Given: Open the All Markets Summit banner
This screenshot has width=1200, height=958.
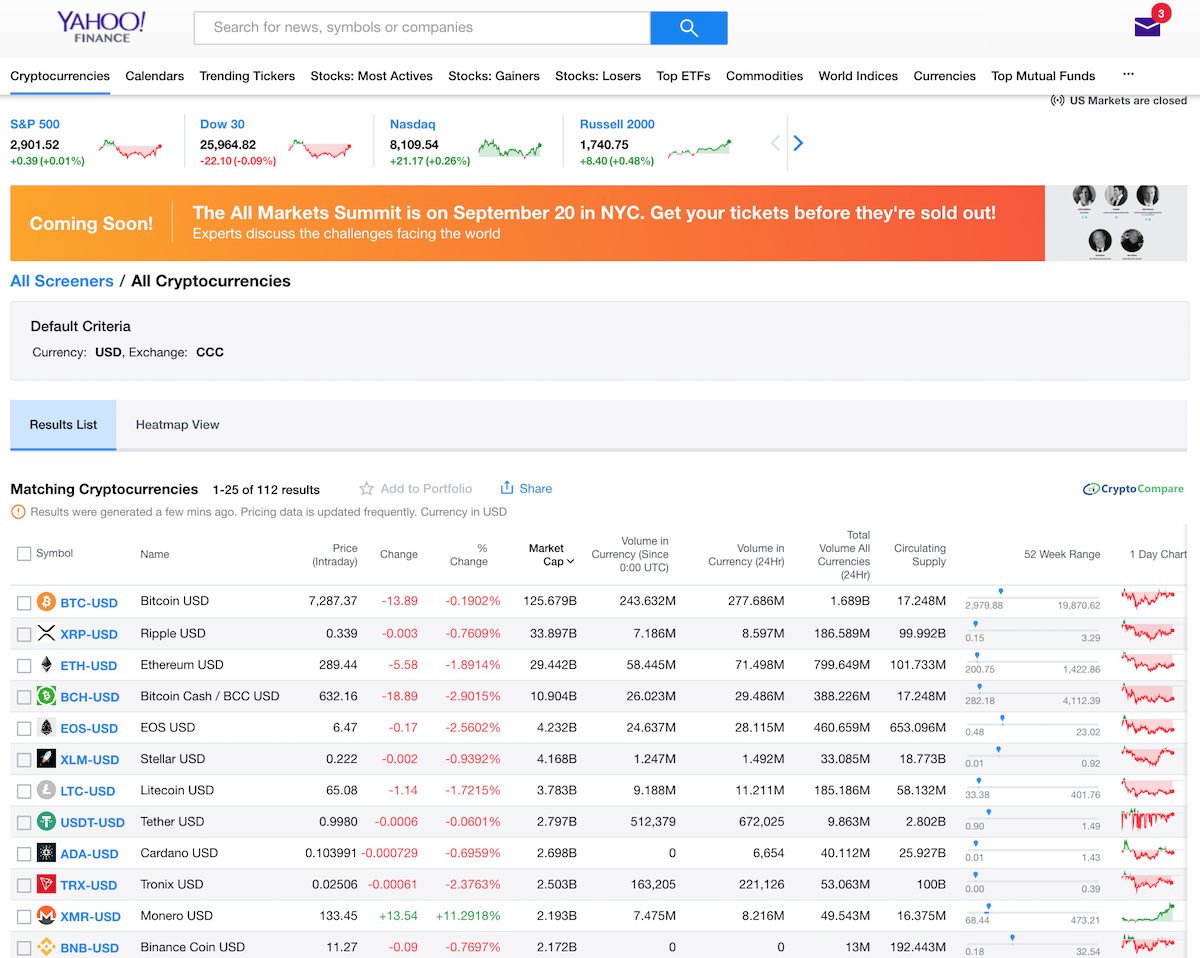Looking at the screenshot, I should [598, 223].
